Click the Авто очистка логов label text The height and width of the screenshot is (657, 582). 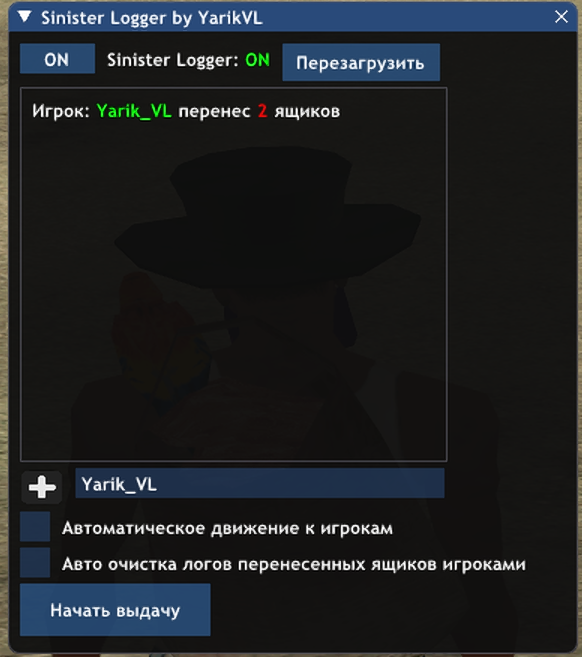pos(294,564)
